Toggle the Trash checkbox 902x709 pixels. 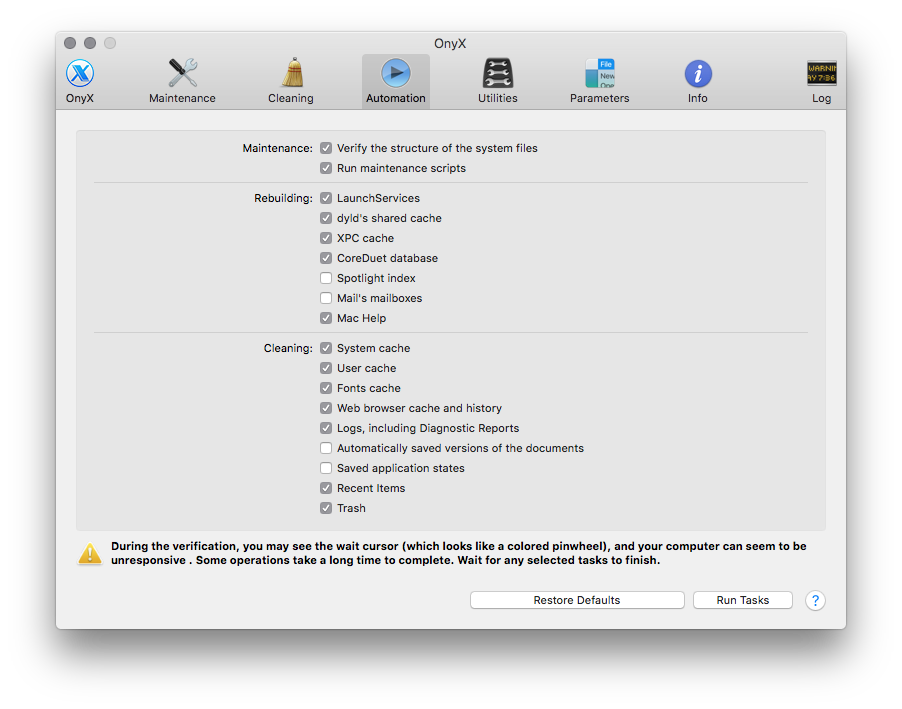click(326, 508)
